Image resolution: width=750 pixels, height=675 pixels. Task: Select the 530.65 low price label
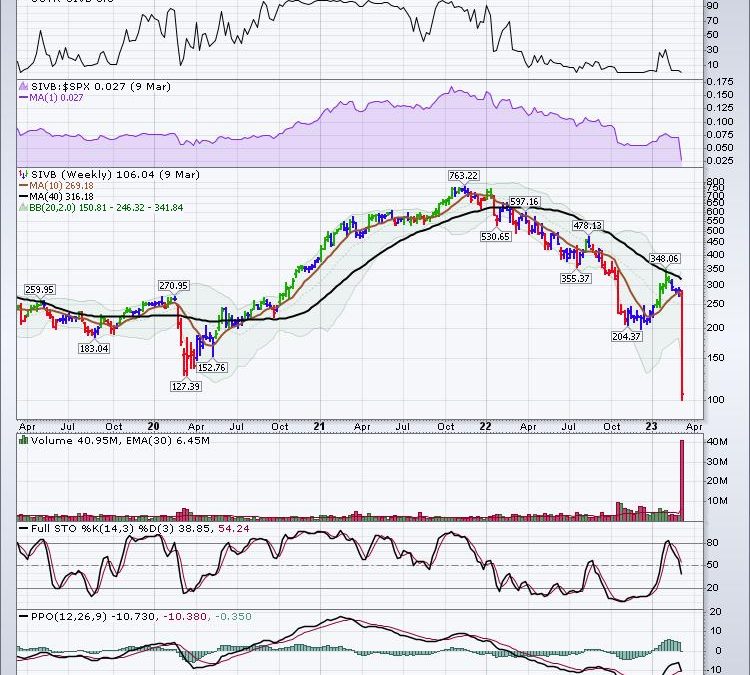coord(496,236)
